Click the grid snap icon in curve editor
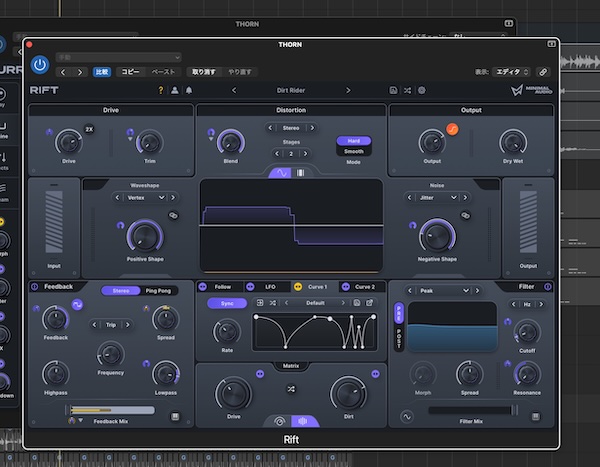The image size is (600, 467). (x=260, y=303)
